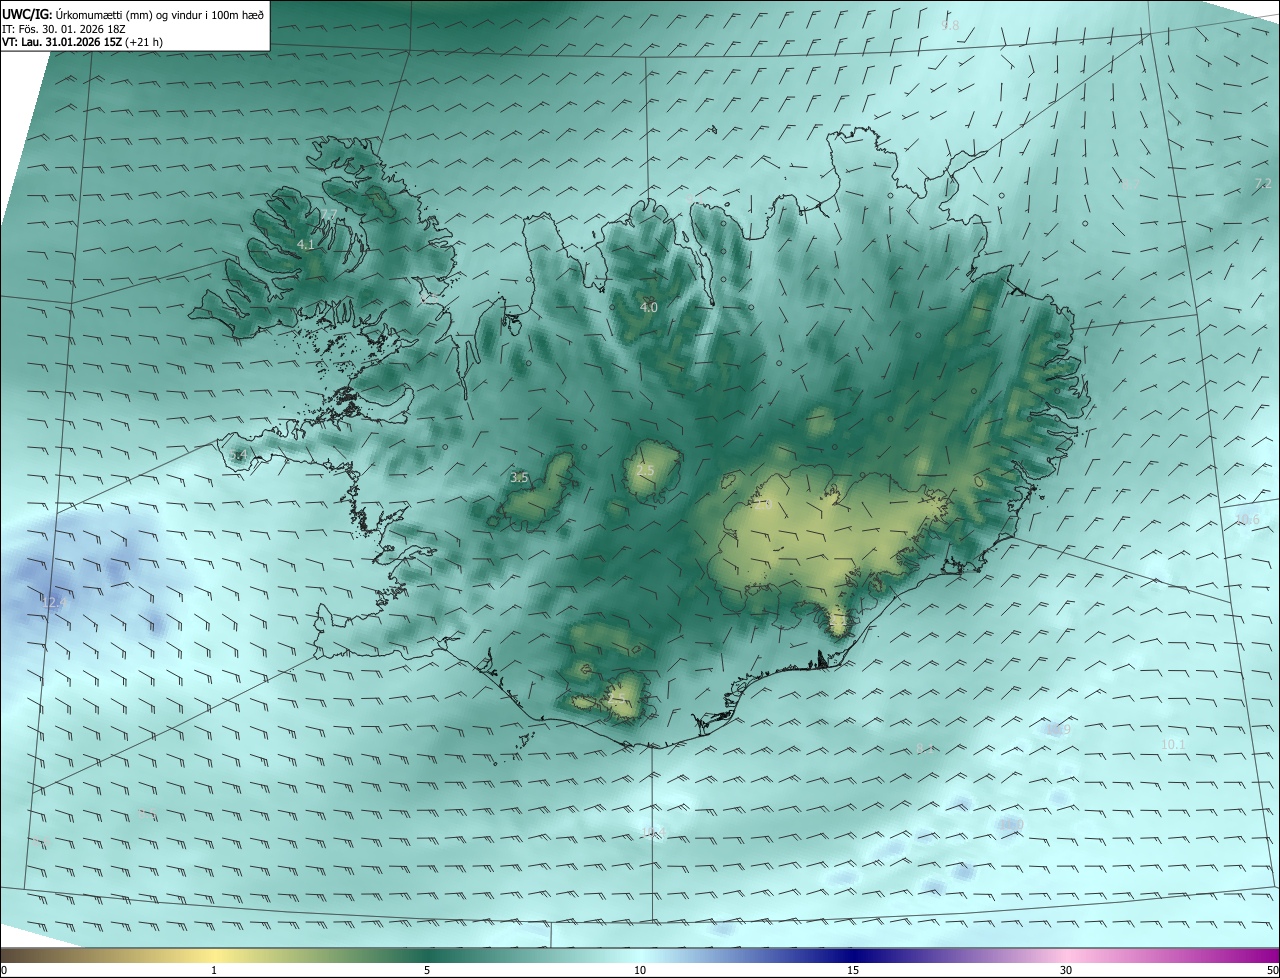Click the colorbar tick labeled 30

[x=1066, y=970]
